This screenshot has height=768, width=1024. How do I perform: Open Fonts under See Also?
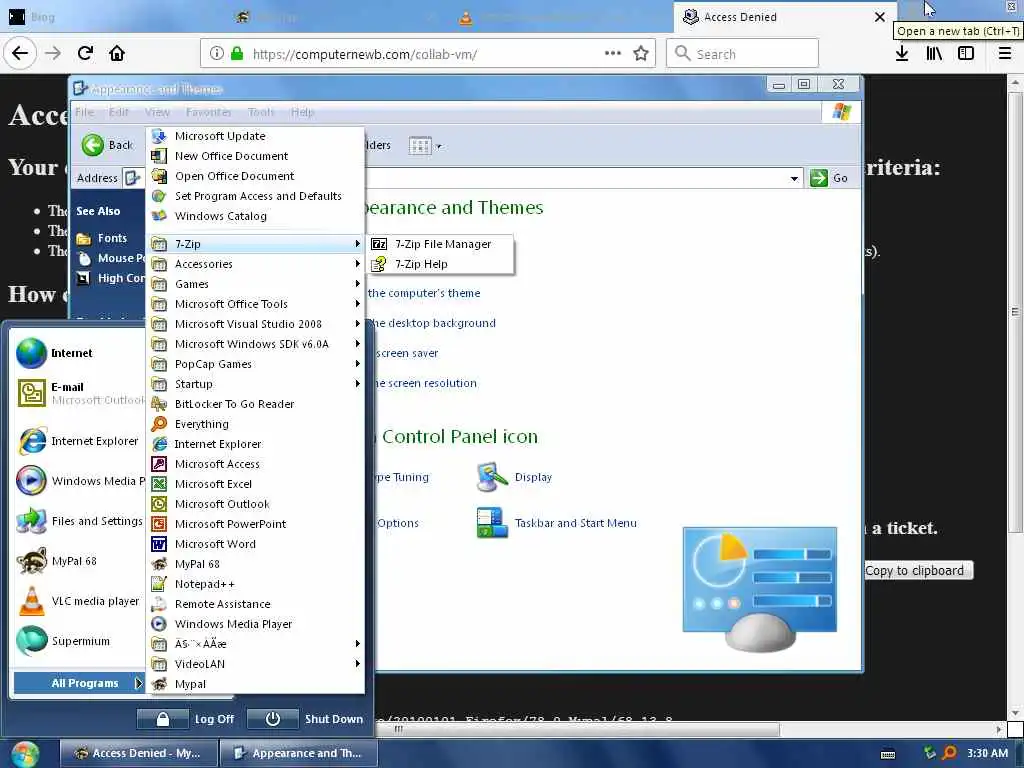click(x=102, y=238)
